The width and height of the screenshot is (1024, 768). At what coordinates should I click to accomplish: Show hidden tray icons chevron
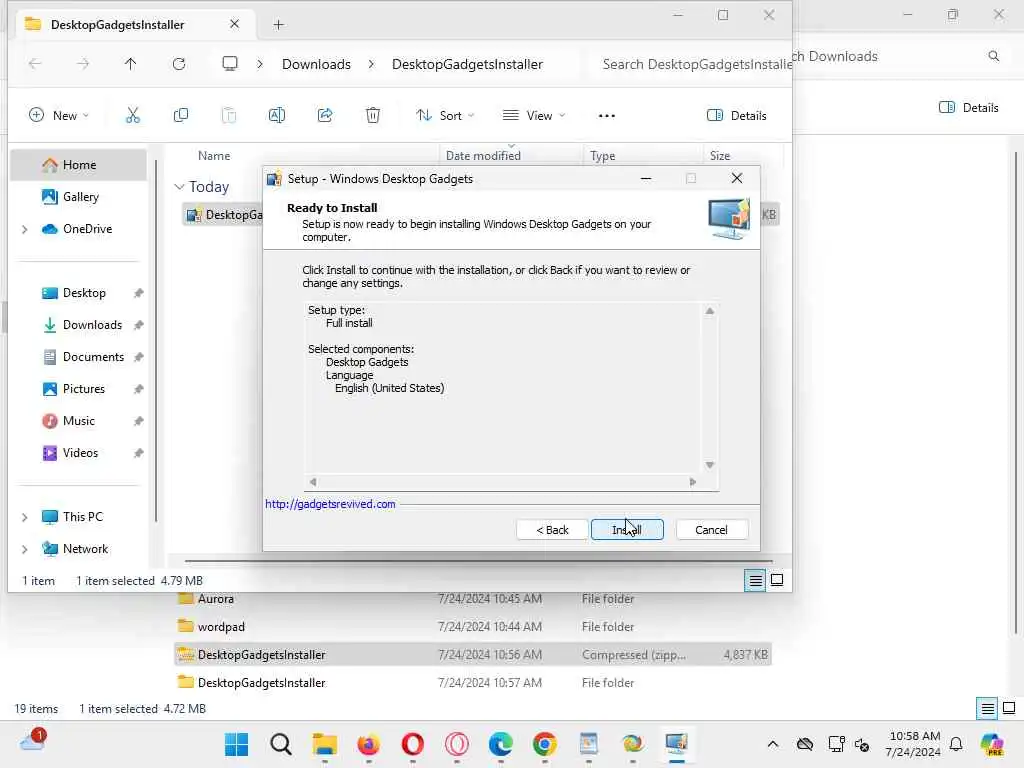773,744
